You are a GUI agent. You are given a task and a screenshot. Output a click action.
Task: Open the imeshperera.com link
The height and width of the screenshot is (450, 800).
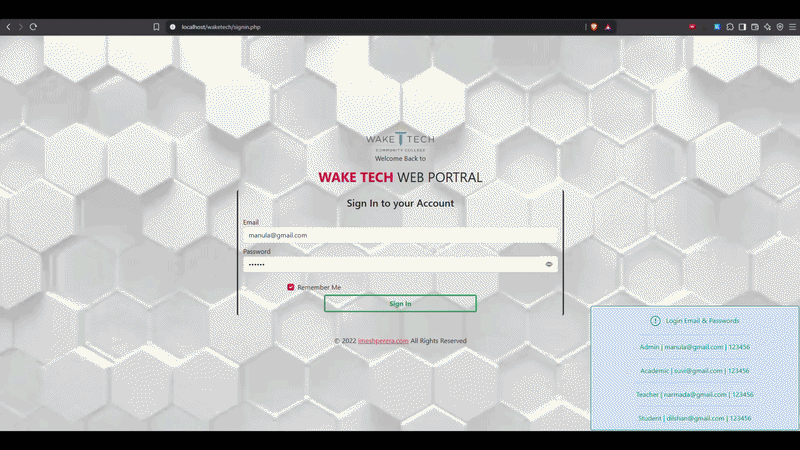tap(383, 341)
